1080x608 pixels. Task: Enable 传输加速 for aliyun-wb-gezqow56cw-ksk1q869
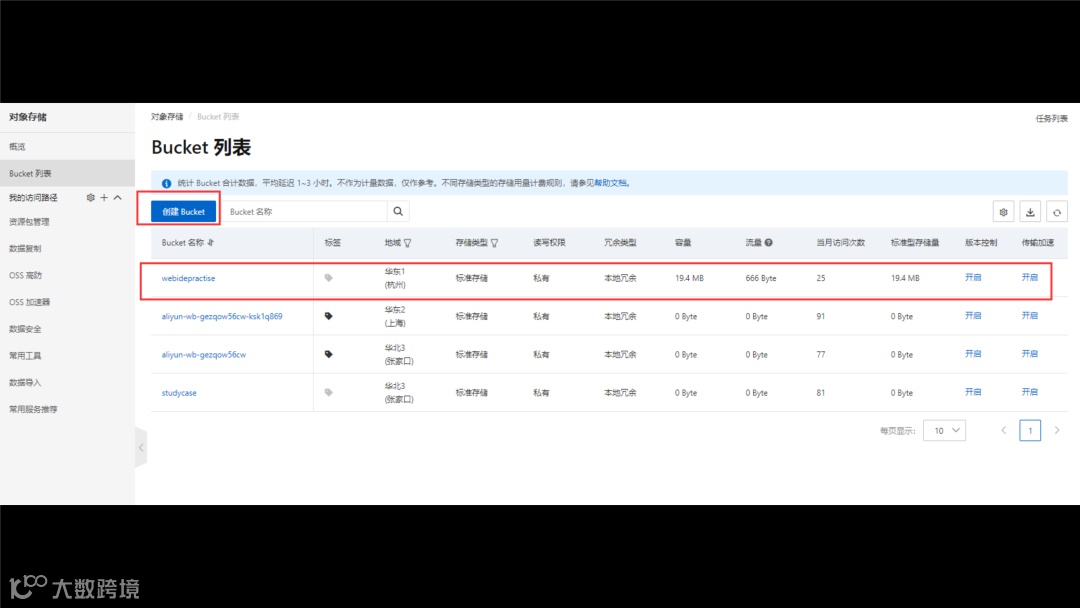click(1029, 315)
